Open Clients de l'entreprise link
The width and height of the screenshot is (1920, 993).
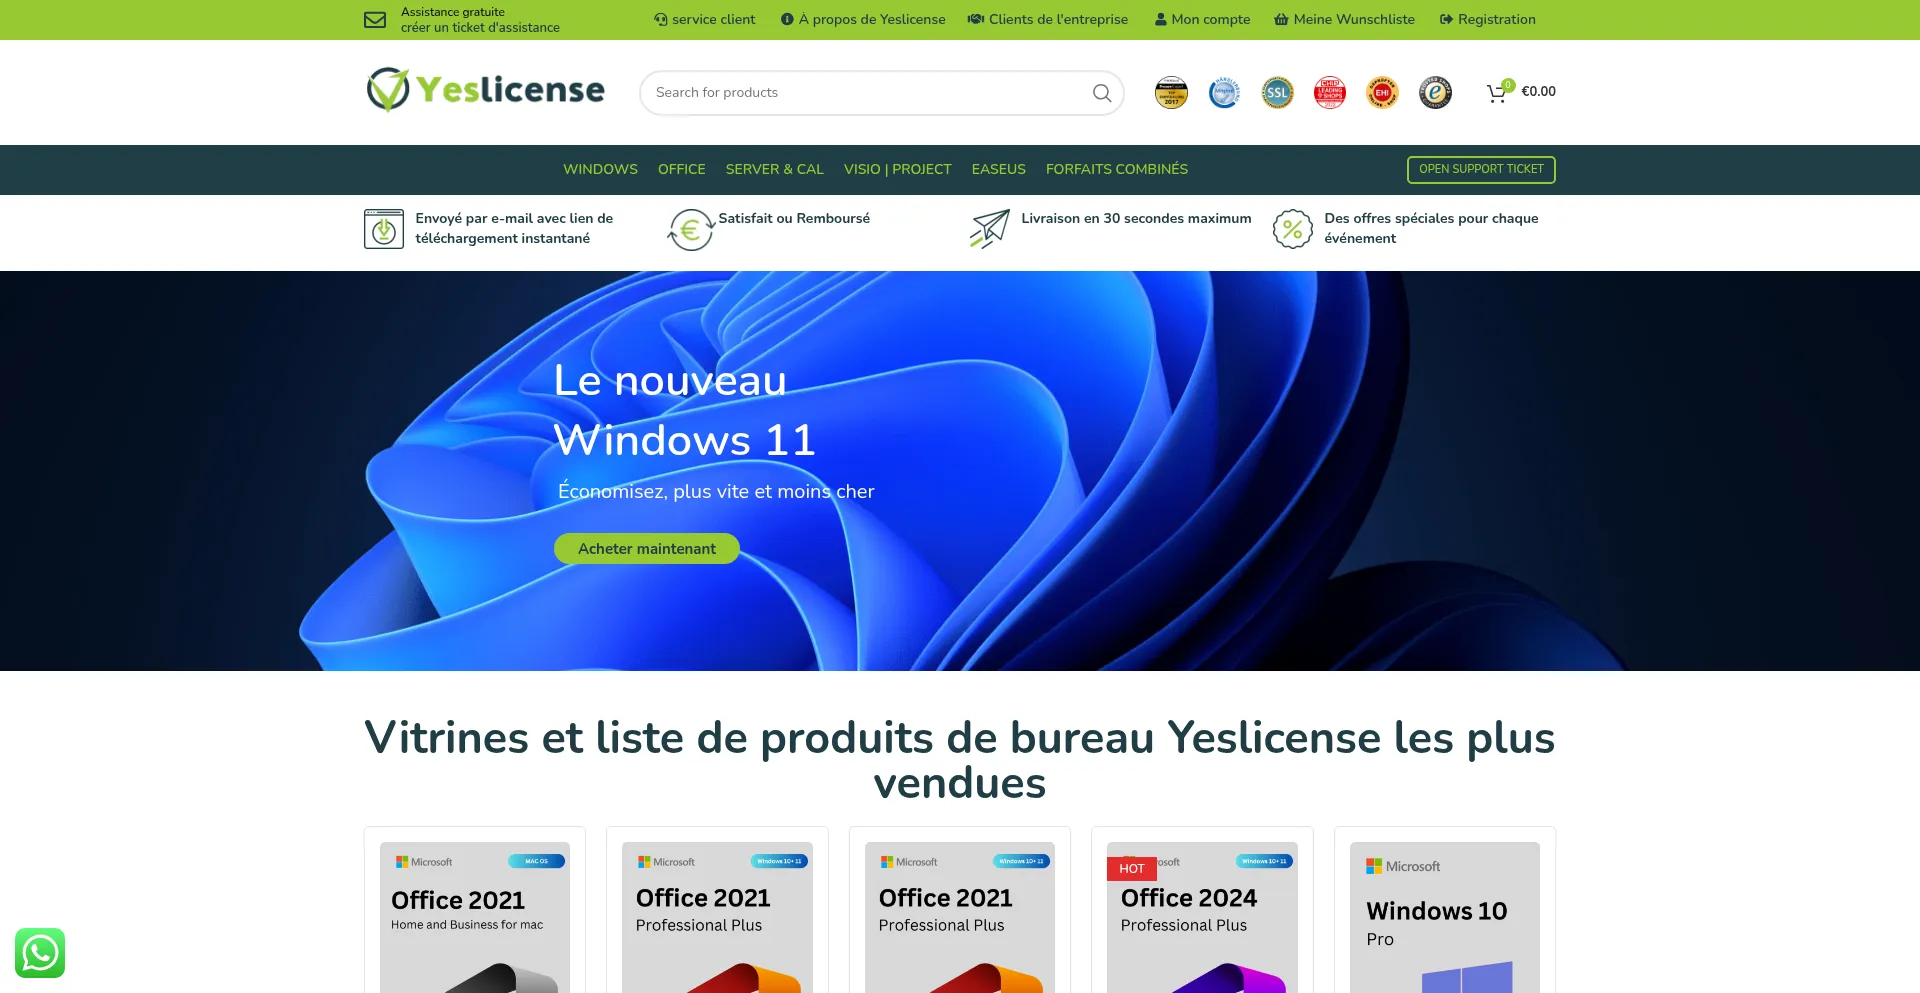click(x=1047, y=19)
